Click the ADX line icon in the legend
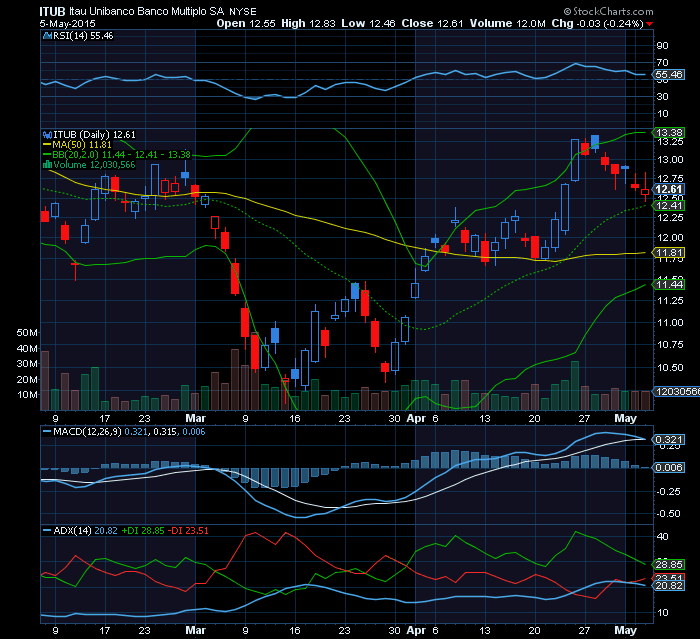700x639 pixels. tap(47, 530)
